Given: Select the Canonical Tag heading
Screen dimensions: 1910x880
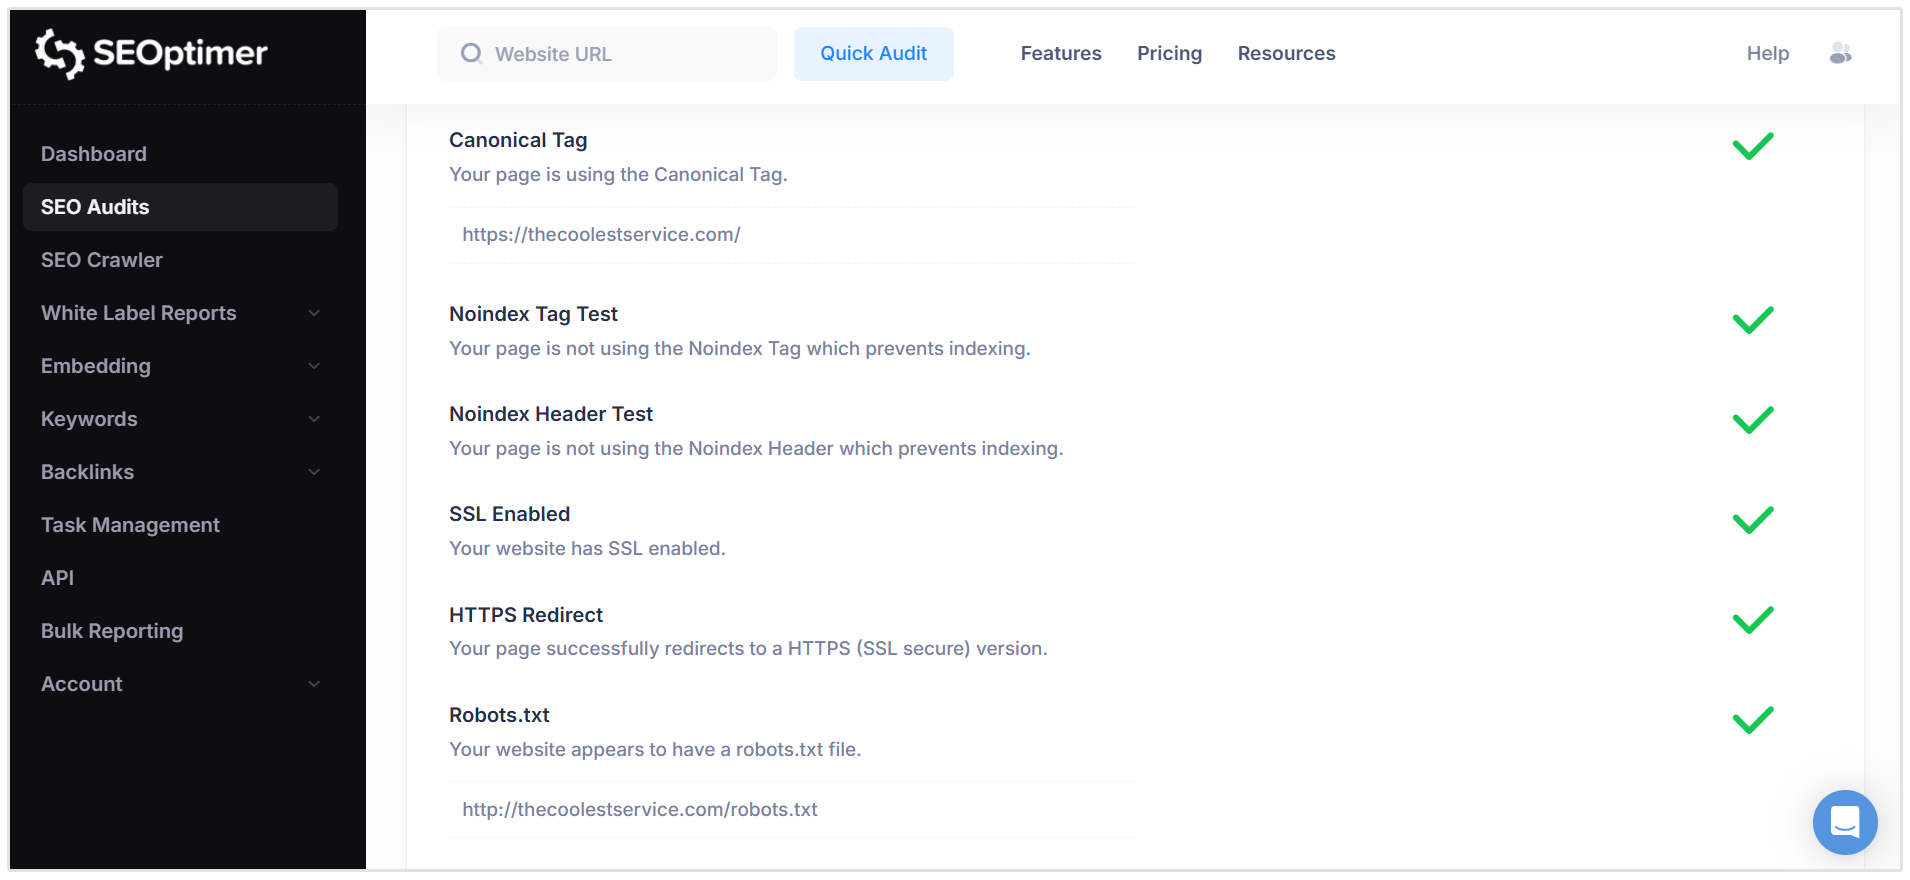Looking at the screenshot, I should click(x=518, y=140).
